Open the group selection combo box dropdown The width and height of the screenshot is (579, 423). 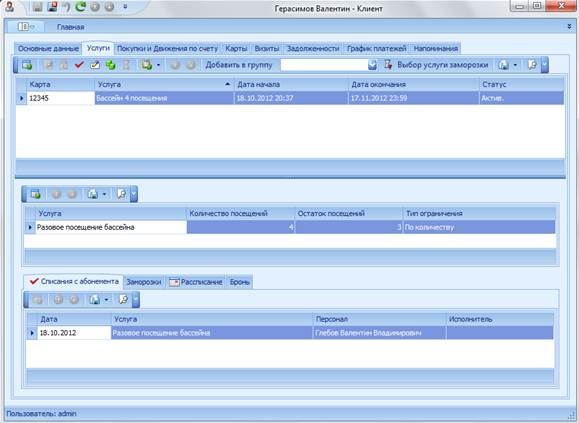(373, 65)
